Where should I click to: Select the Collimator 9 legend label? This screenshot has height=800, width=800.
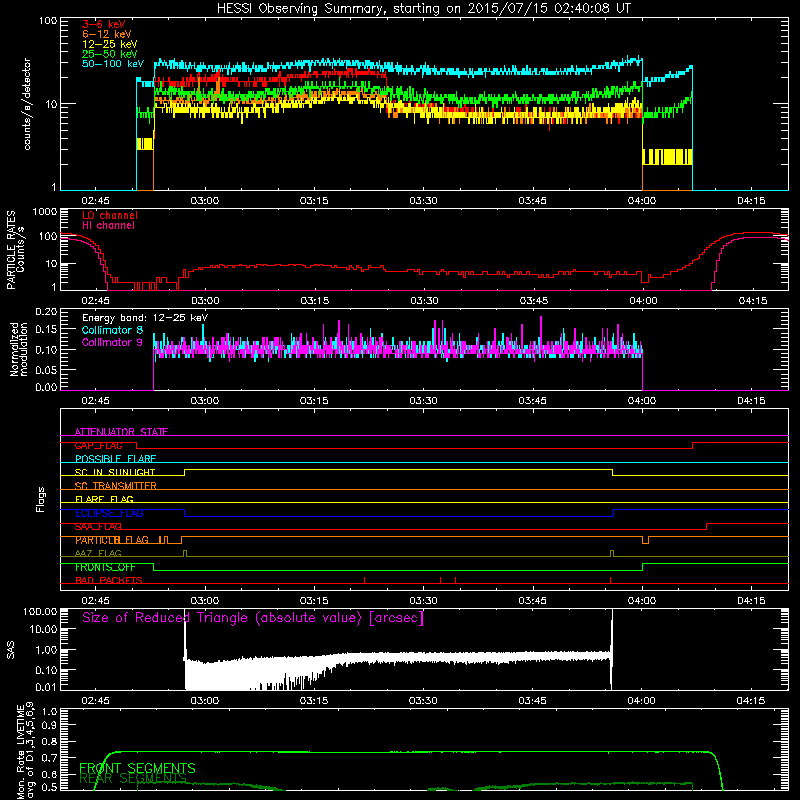pos(112,342)
